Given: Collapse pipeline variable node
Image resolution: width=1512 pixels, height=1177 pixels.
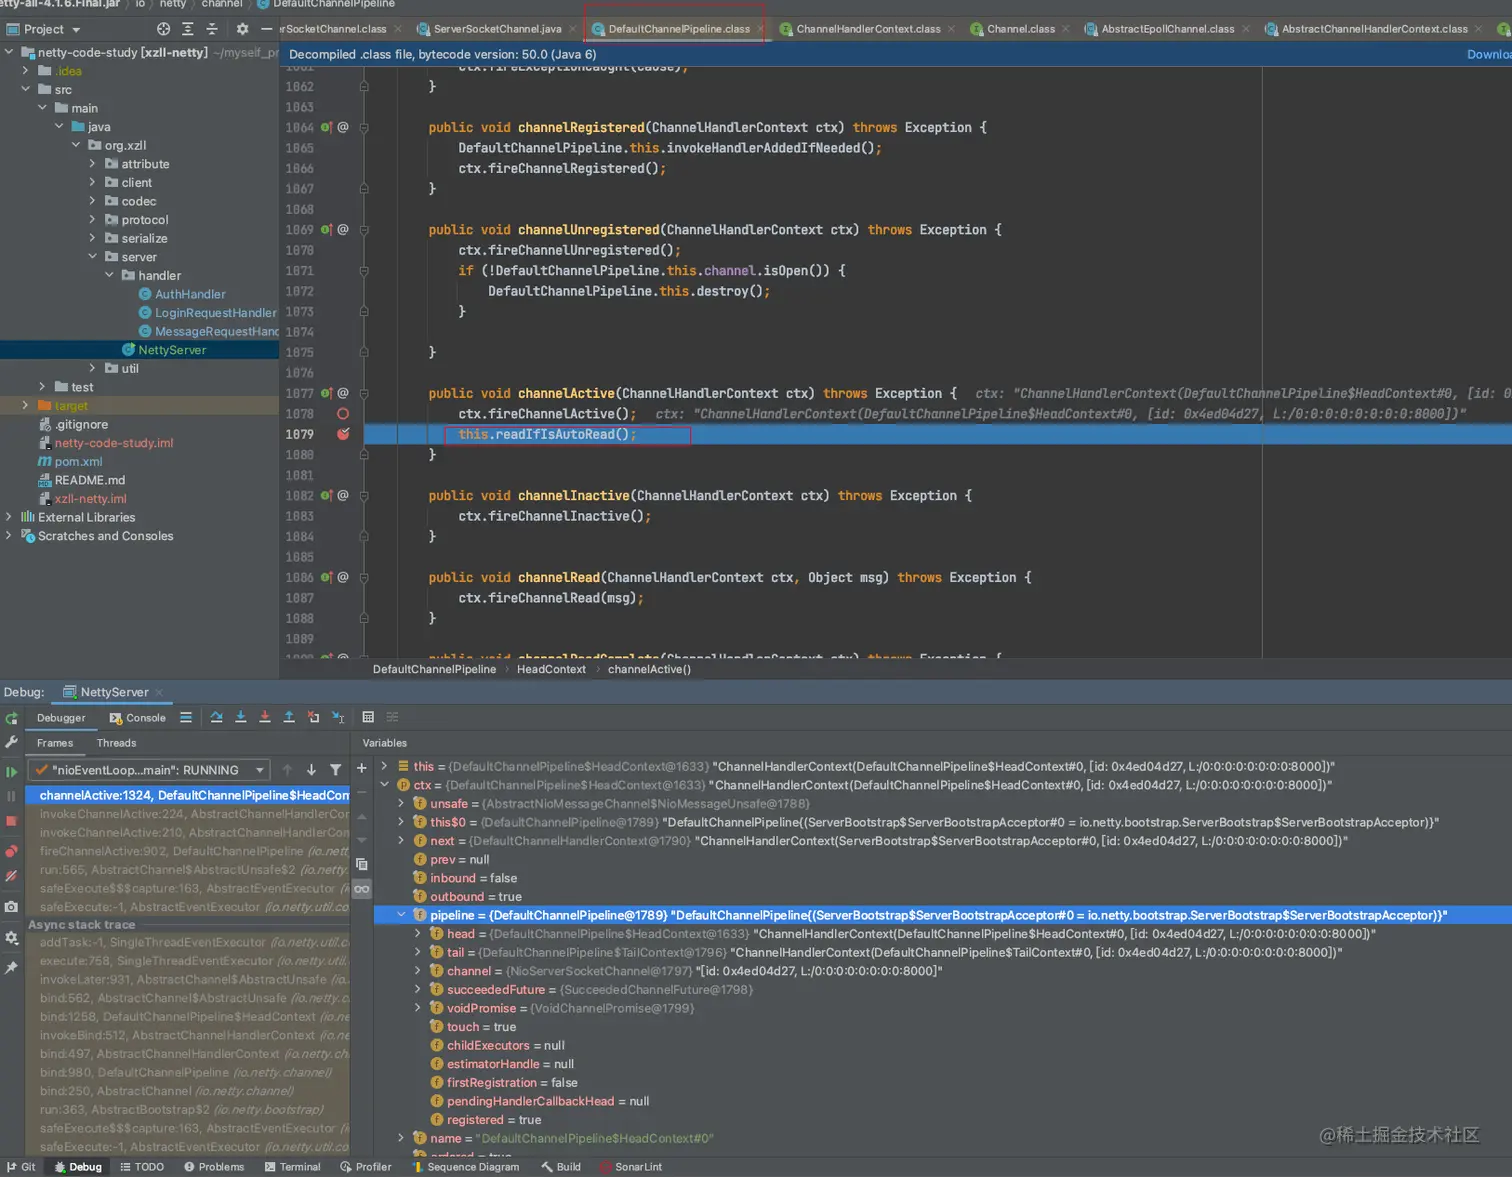Looking at the screenshot, I should (401, 915).
